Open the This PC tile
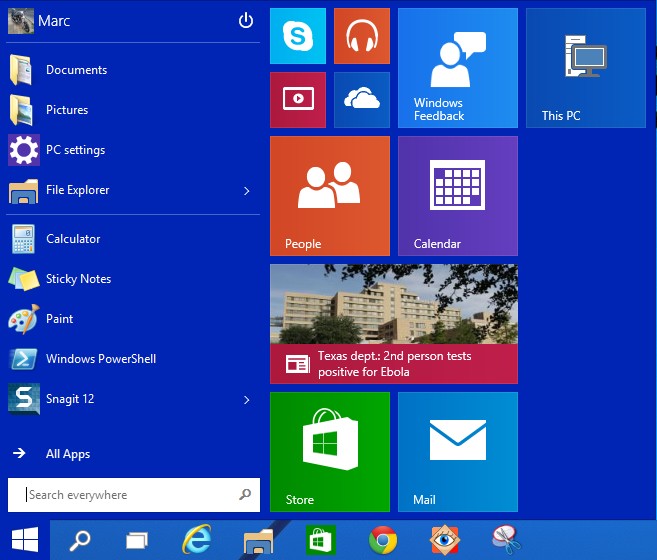This screenshot has width=657, height=560. (x=586, y=68)
